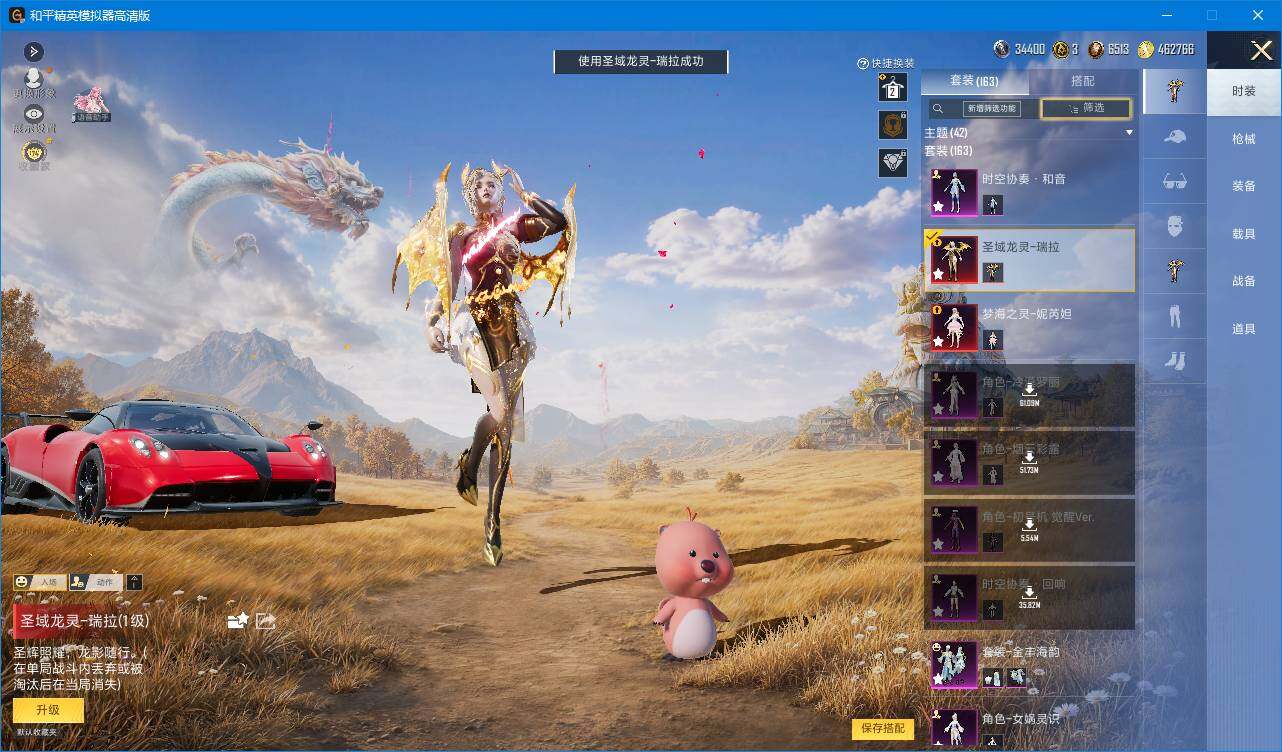
Task: Expand the up-arrow button beside 动作
Action: point(135,582)
